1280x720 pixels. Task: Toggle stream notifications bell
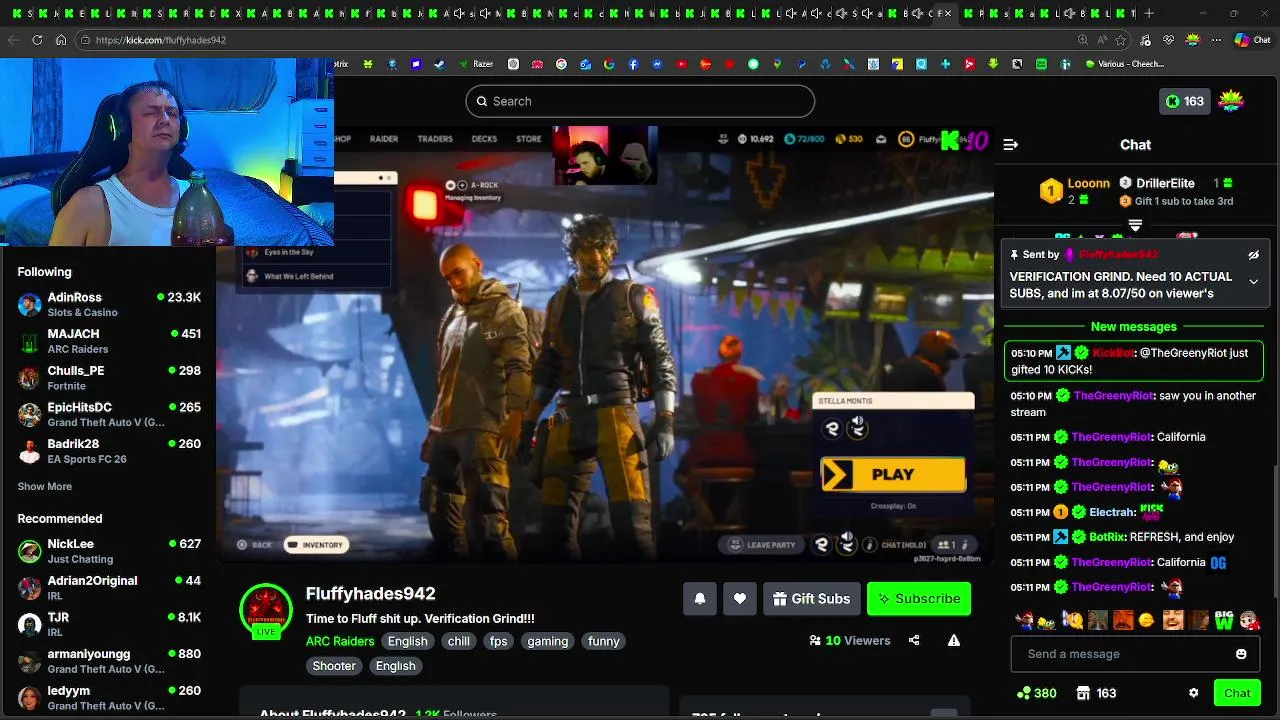(x=700, y=599)
